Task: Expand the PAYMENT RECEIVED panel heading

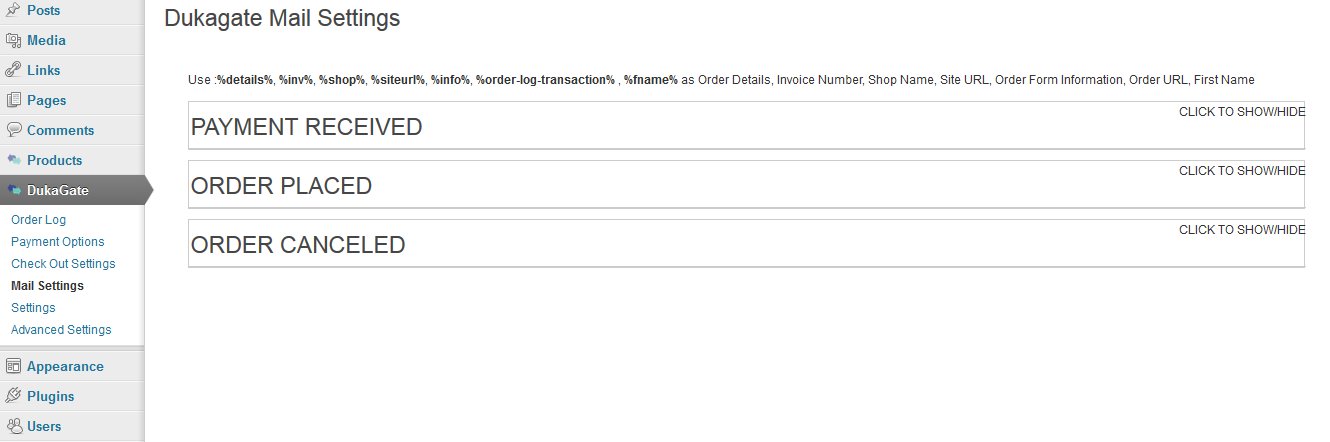Action: [x=306, y=127]
